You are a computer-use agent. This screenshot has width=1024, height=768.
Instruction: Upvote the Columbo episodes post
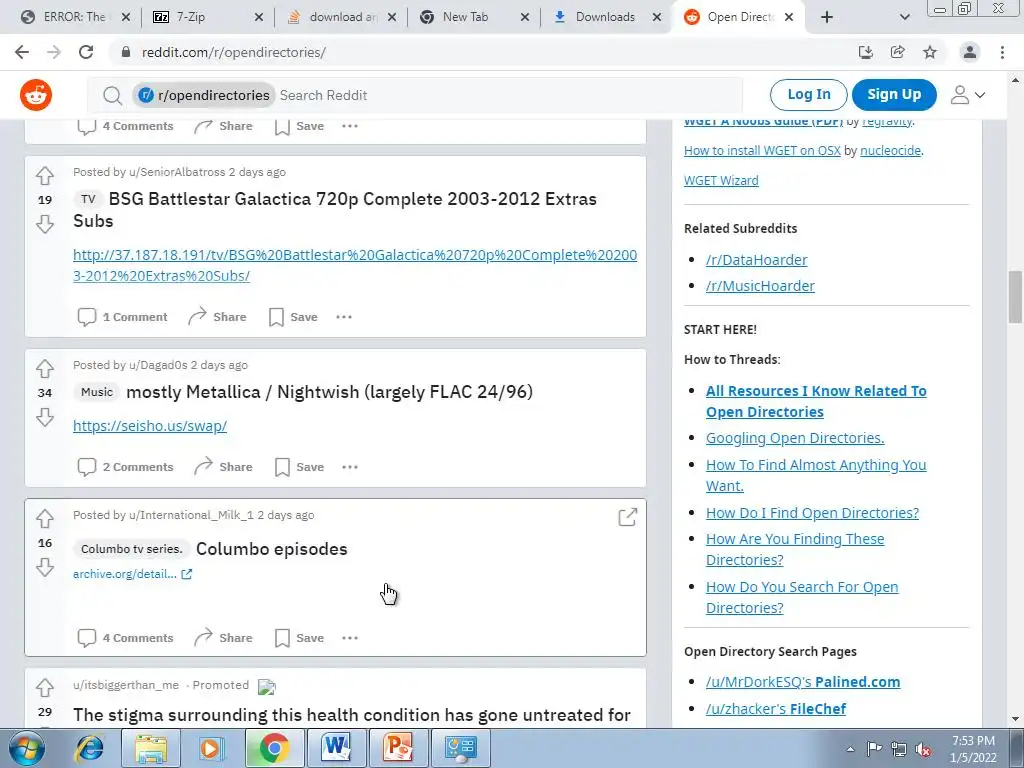pos(44,519)
